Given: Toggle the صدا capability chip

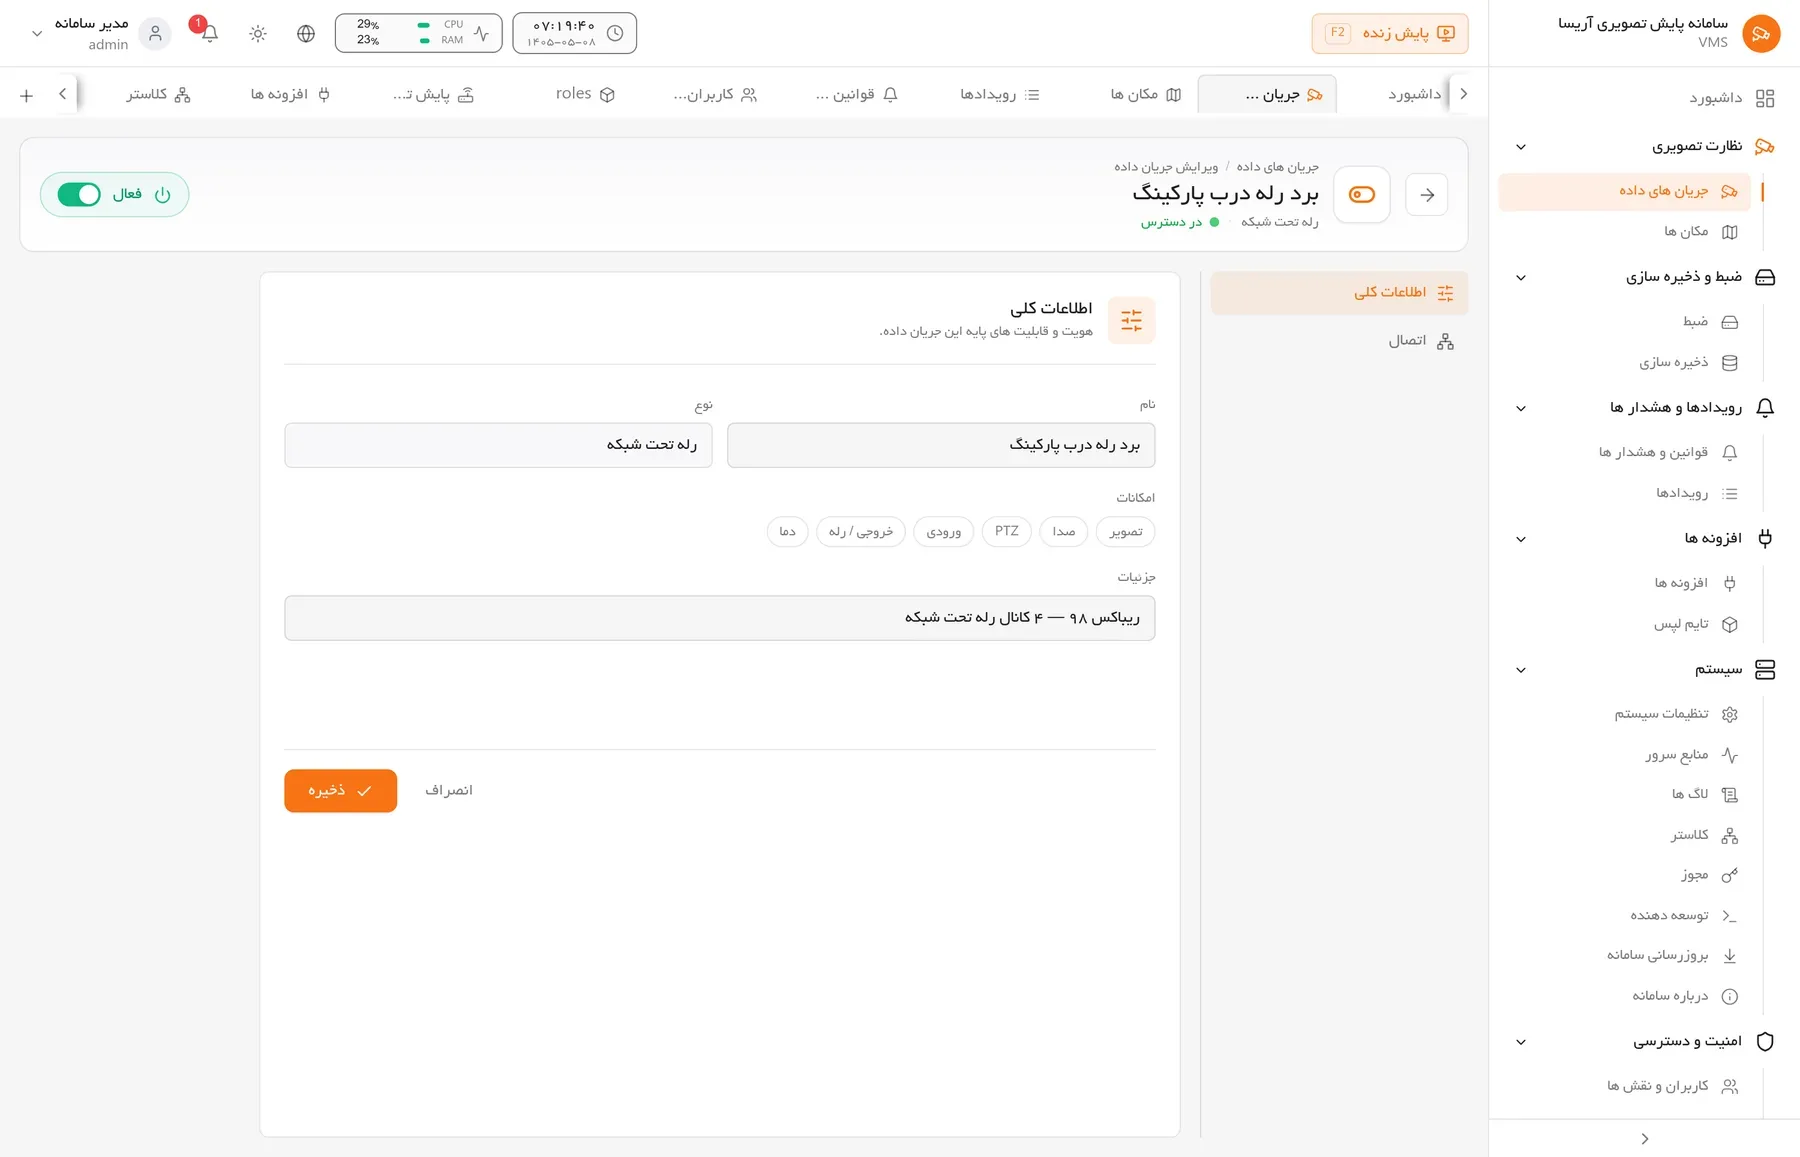Looking at the screenshot, I should pos(1064,532).
